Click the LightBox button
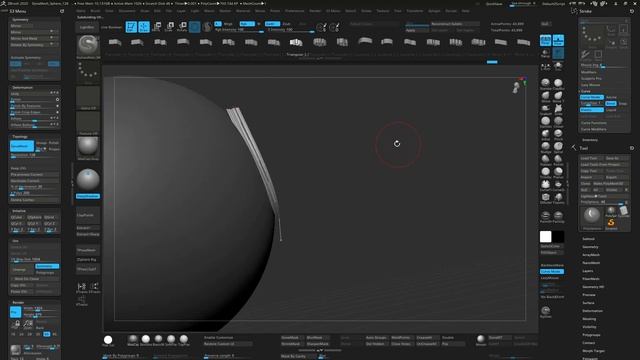Viewport: 640px width, 360px height. (87, 27)
